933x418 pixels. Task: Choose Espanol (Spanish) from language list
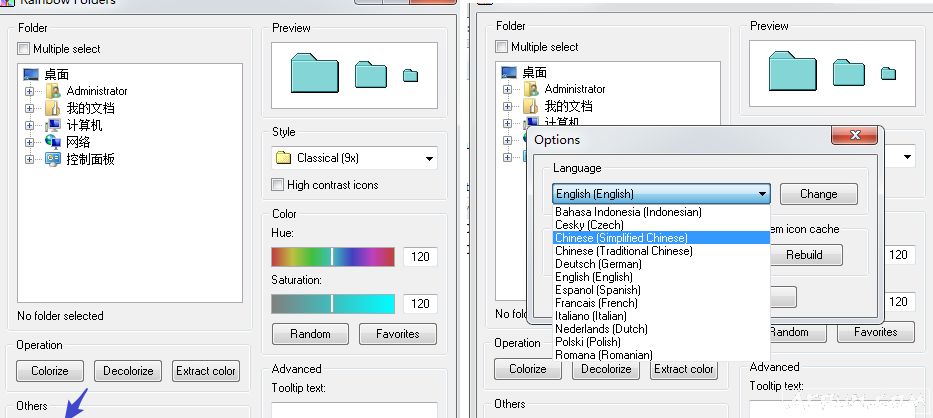coord(661,290)
